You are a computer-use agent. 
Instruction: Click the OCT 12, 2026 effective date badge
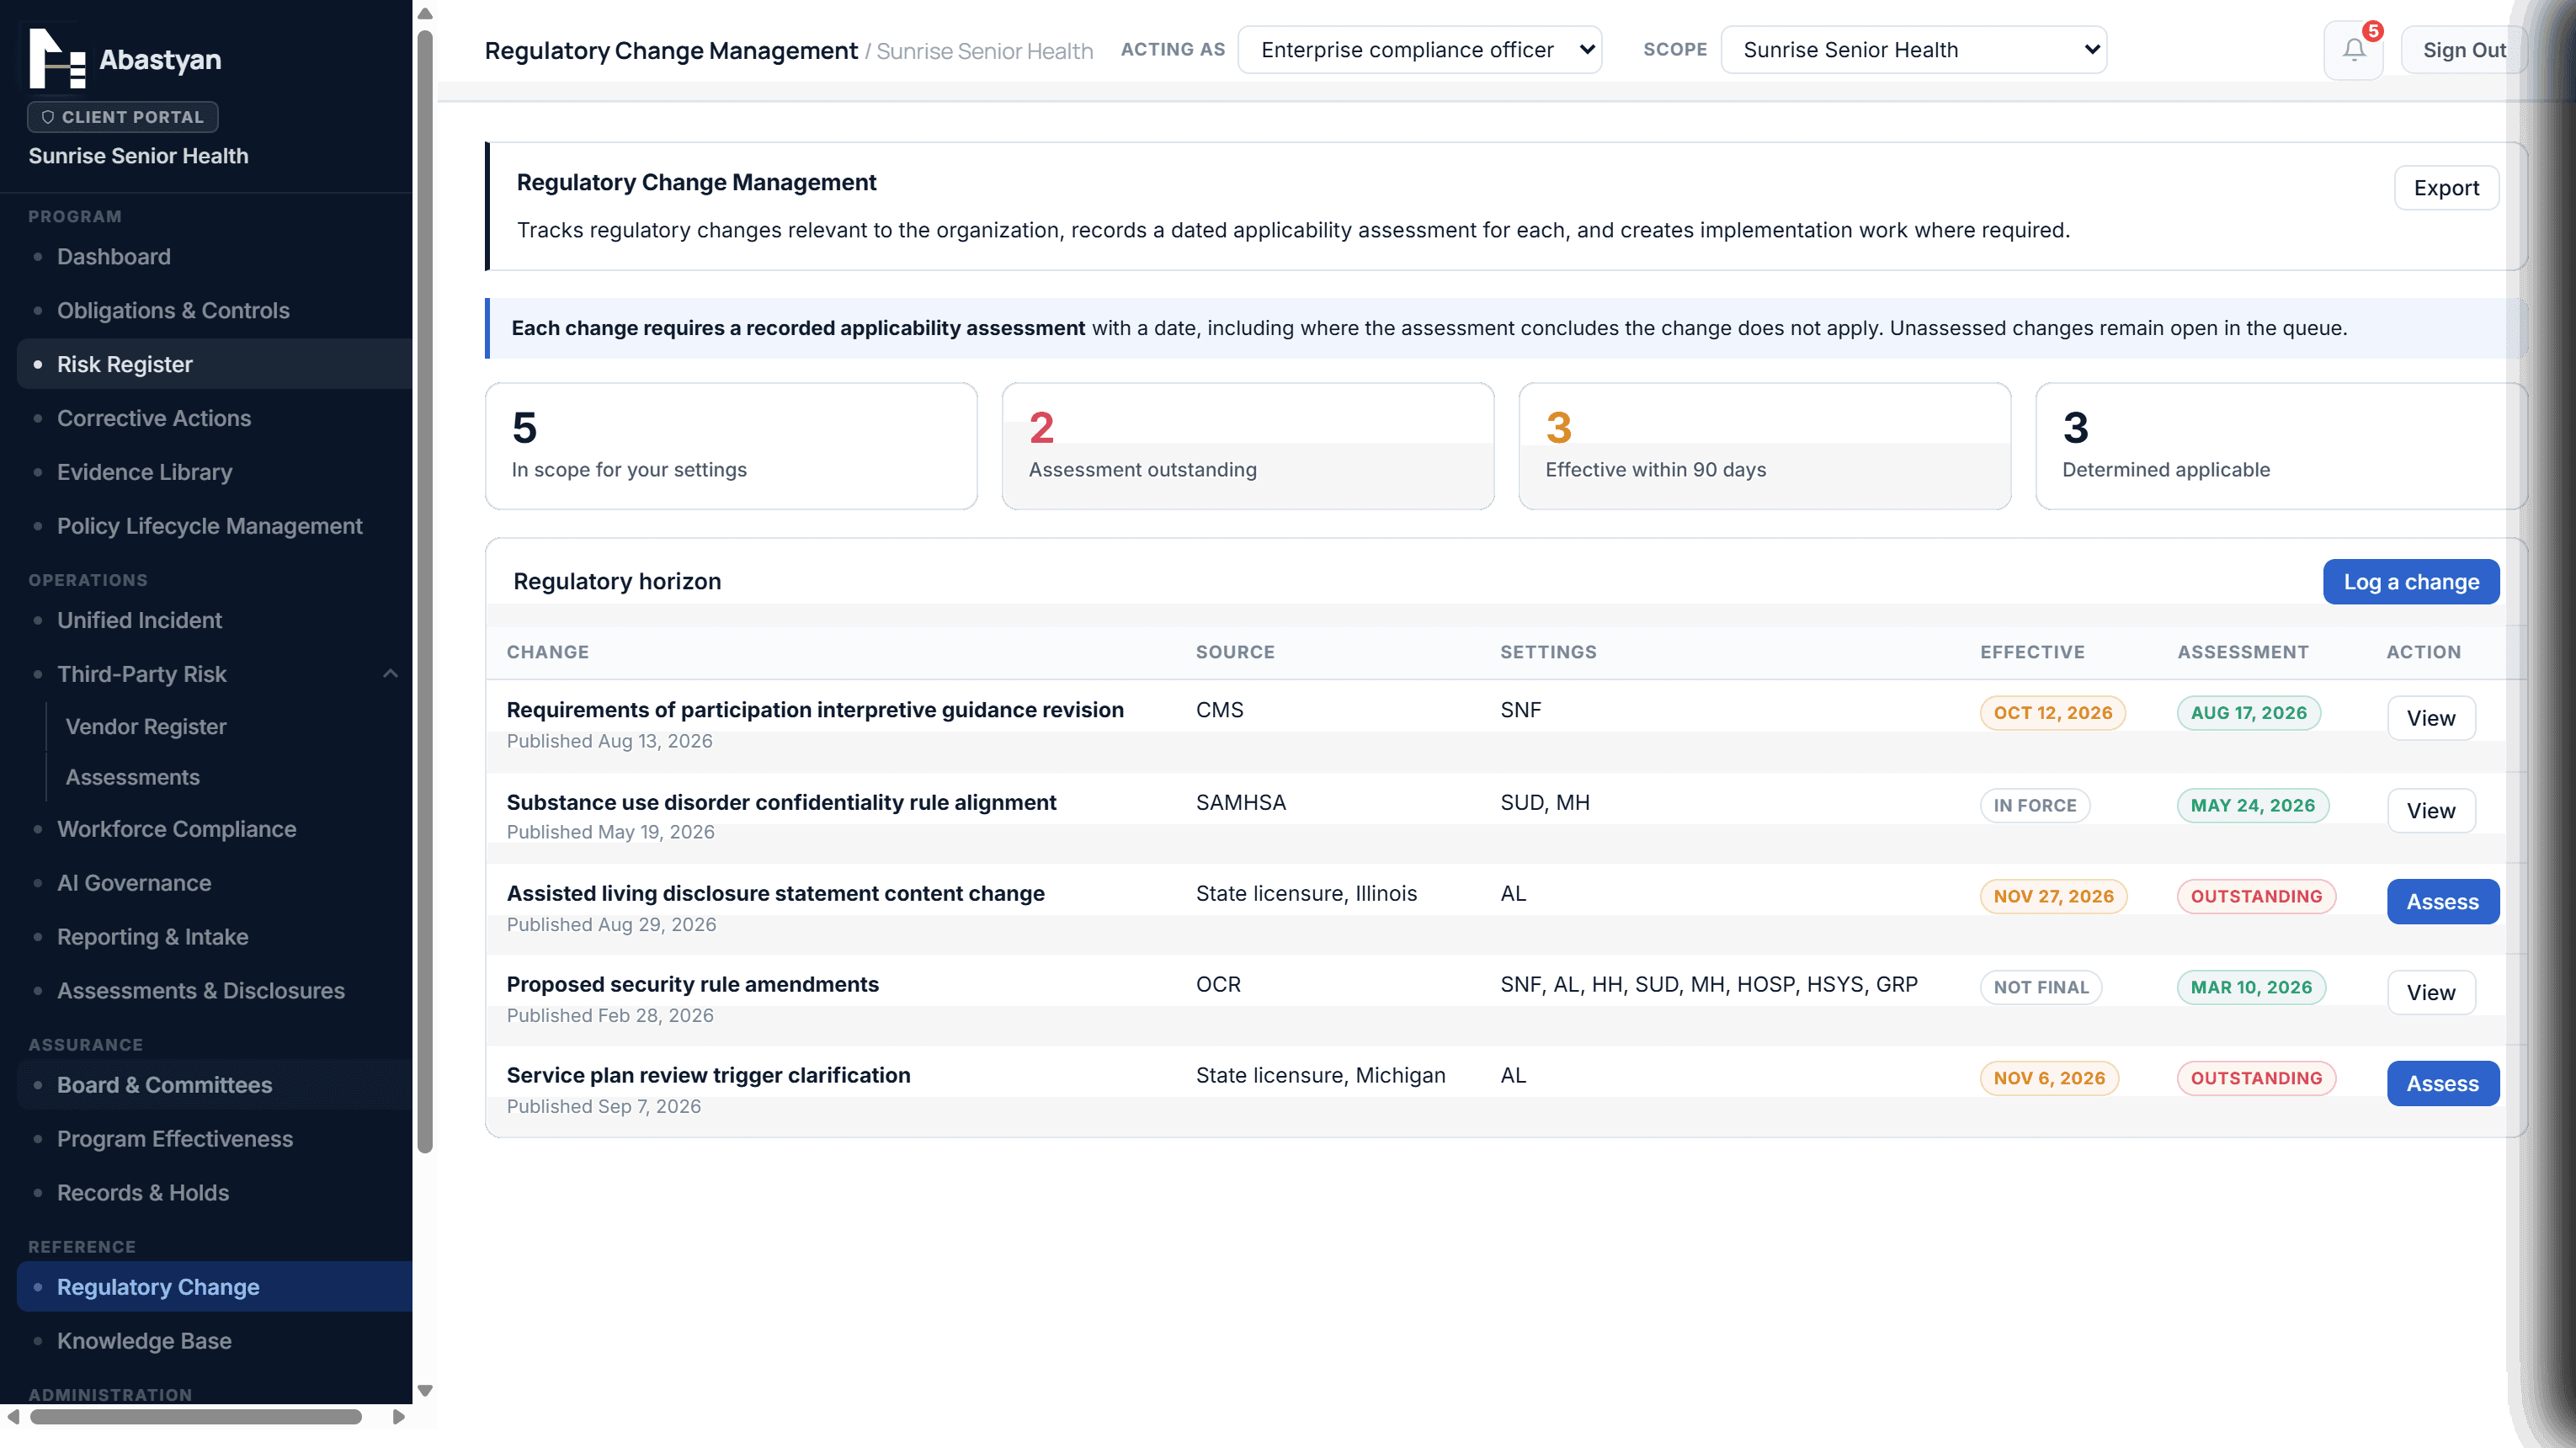2052,713
